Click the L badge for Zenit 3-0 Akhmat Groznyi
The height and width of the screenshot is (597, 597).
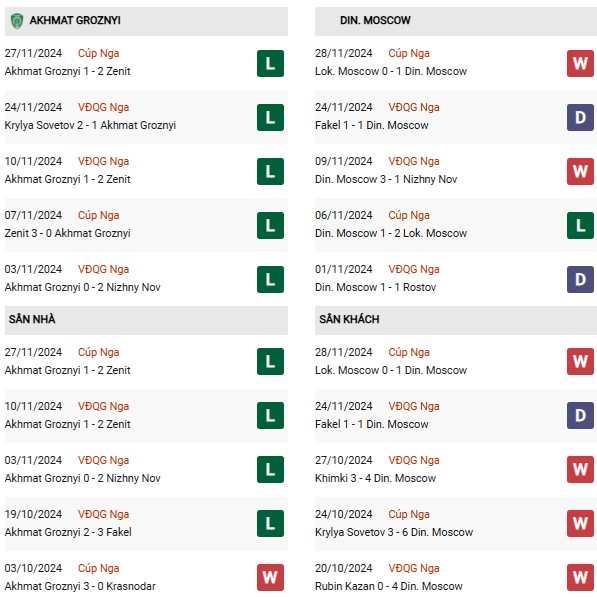[270, 225]
